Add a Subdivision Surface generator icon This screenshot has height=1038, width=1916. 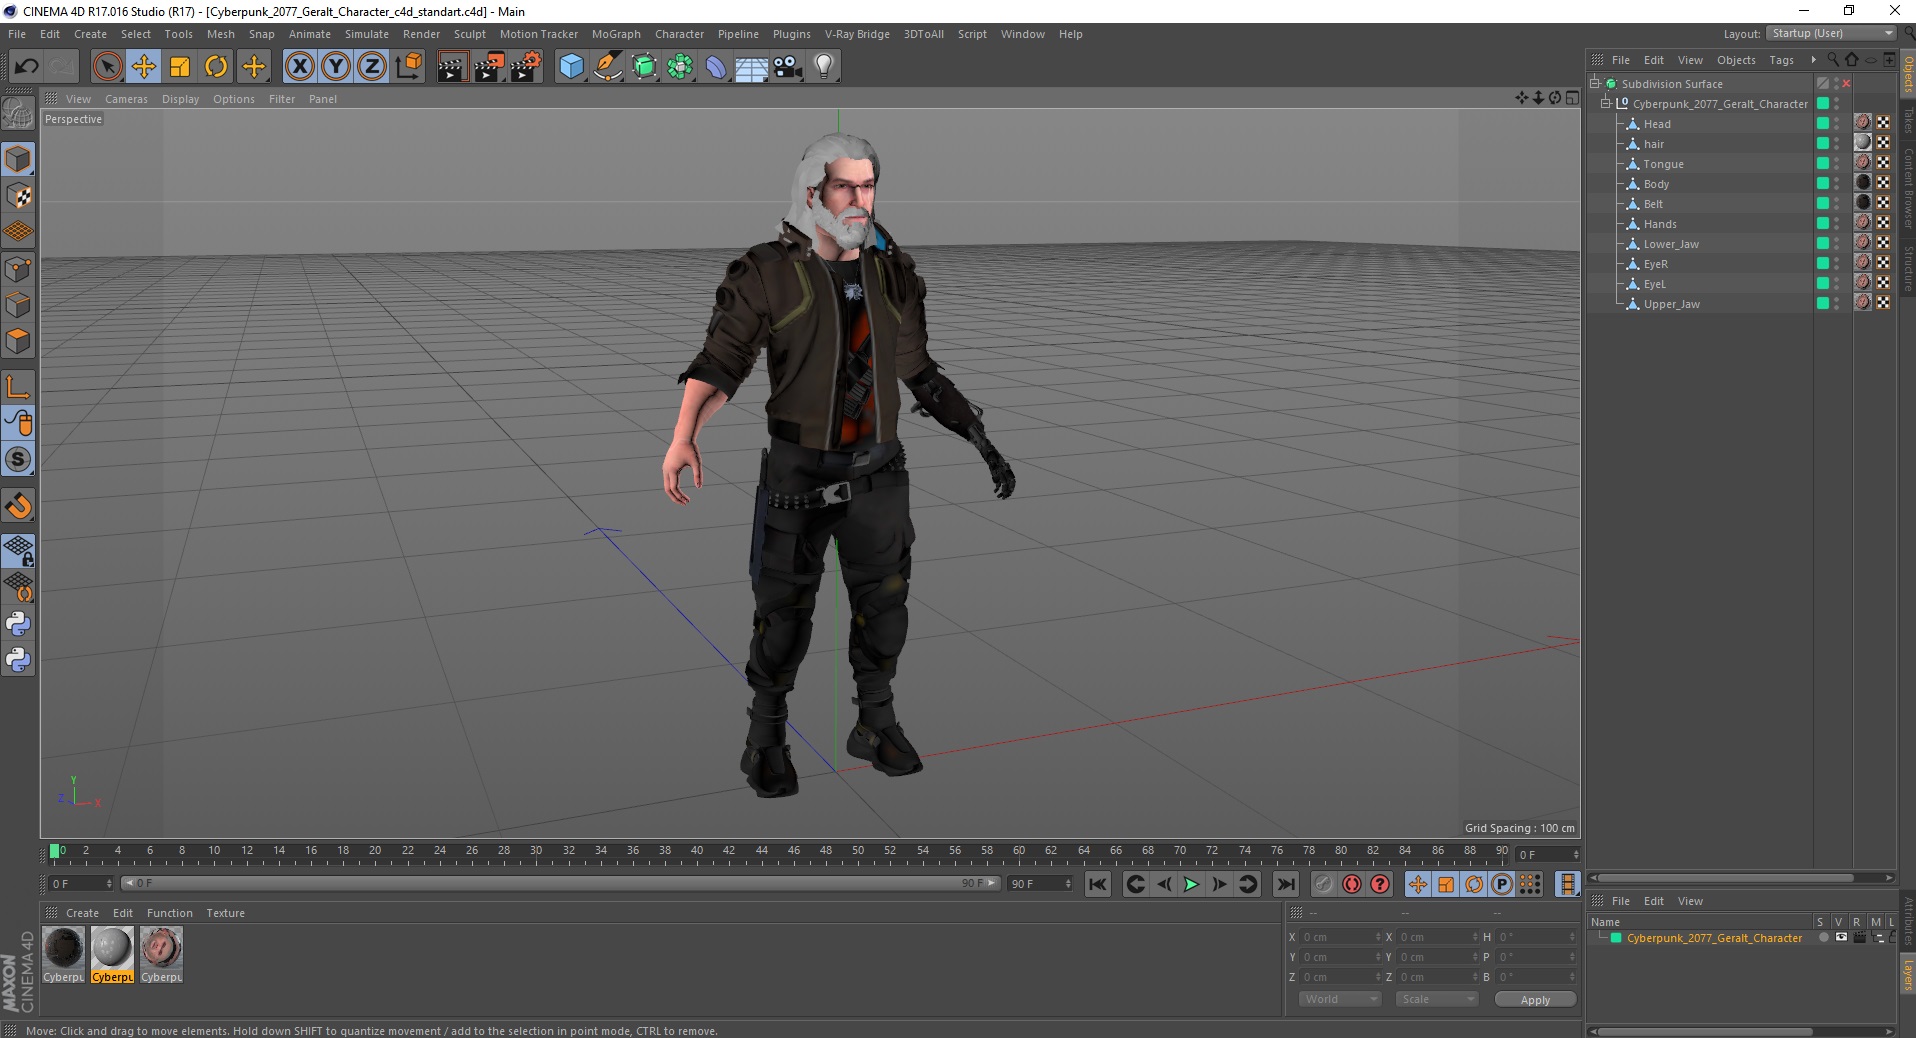tap(644, 67)
